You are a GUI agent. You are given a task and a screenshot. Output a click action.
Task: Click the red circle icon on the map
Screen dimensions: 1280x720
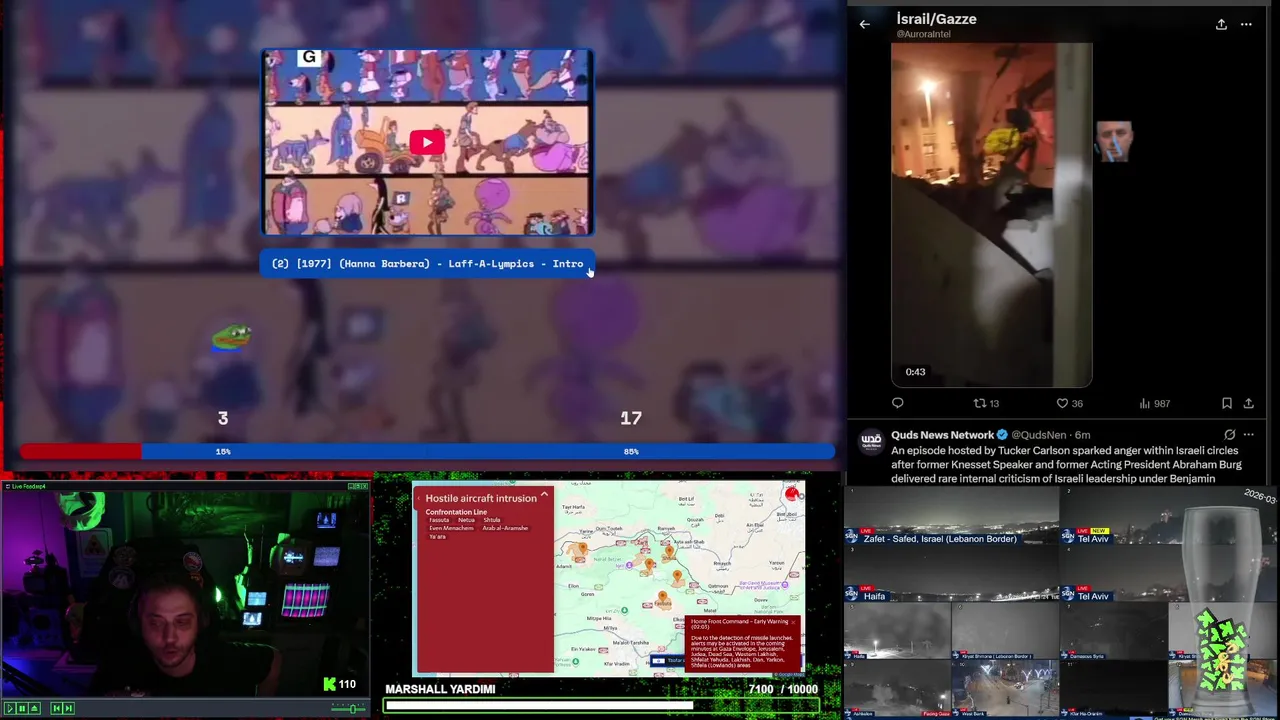coord(792,494)
